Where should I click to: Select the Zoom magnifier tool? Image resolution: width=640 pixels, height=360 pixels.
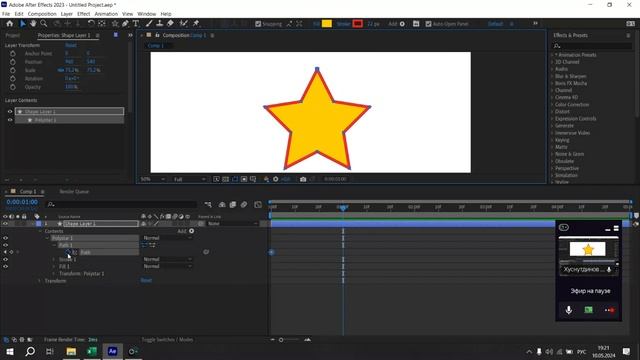[x=43, y=24]
